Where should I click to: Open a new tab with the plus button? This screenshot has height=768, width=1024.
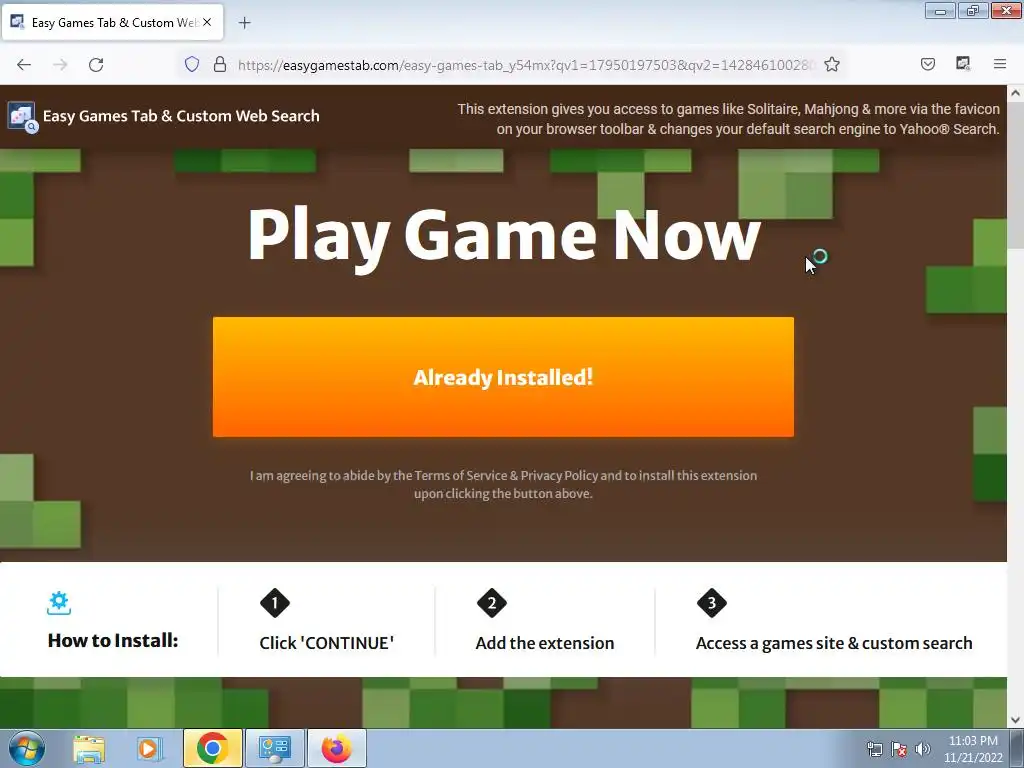[244, 23]
